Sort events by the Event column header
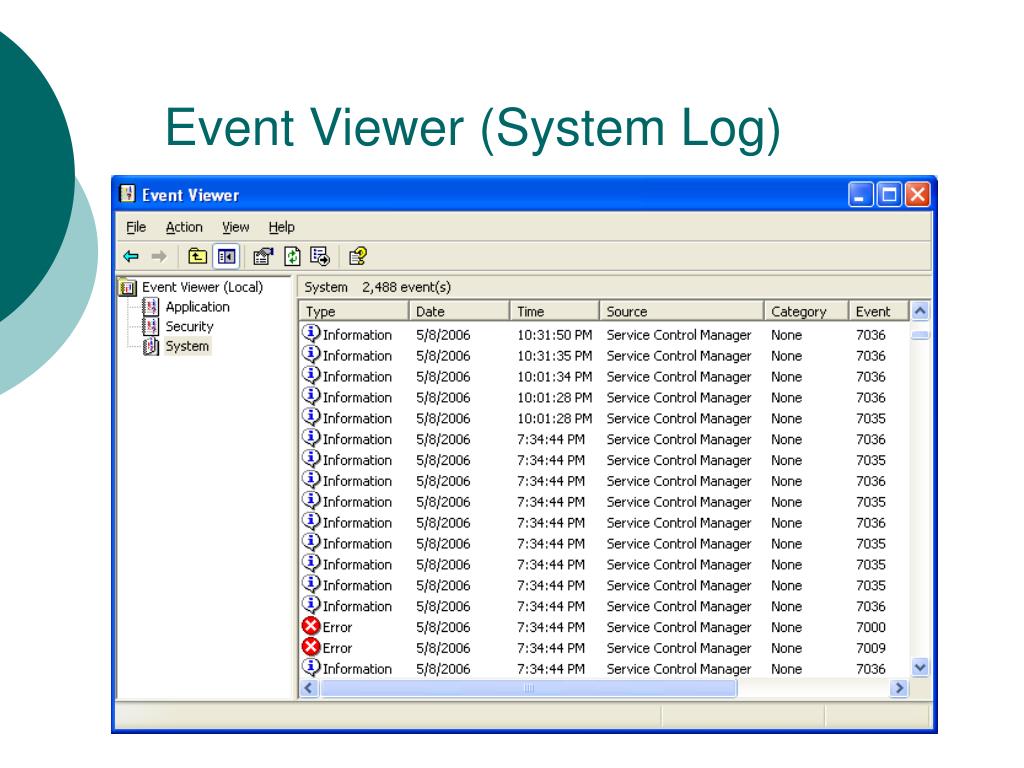 (x=878, y=312)
